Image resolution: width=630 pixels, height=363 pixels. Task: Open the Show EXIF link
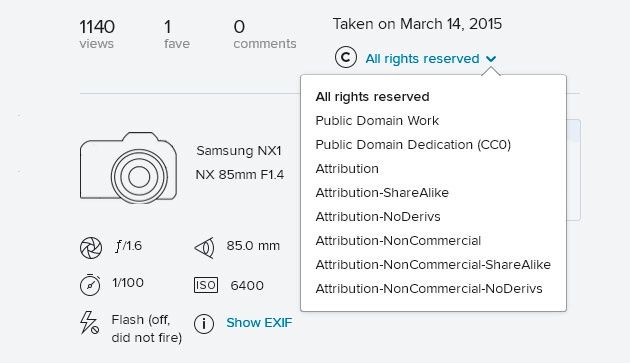point(259,323)
